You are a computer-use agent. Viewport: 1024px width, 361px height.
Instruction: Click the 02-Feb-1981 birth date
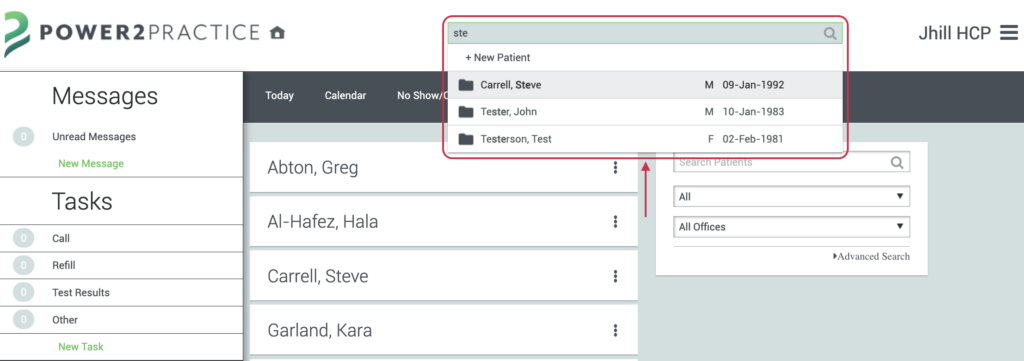click(753, 139)
